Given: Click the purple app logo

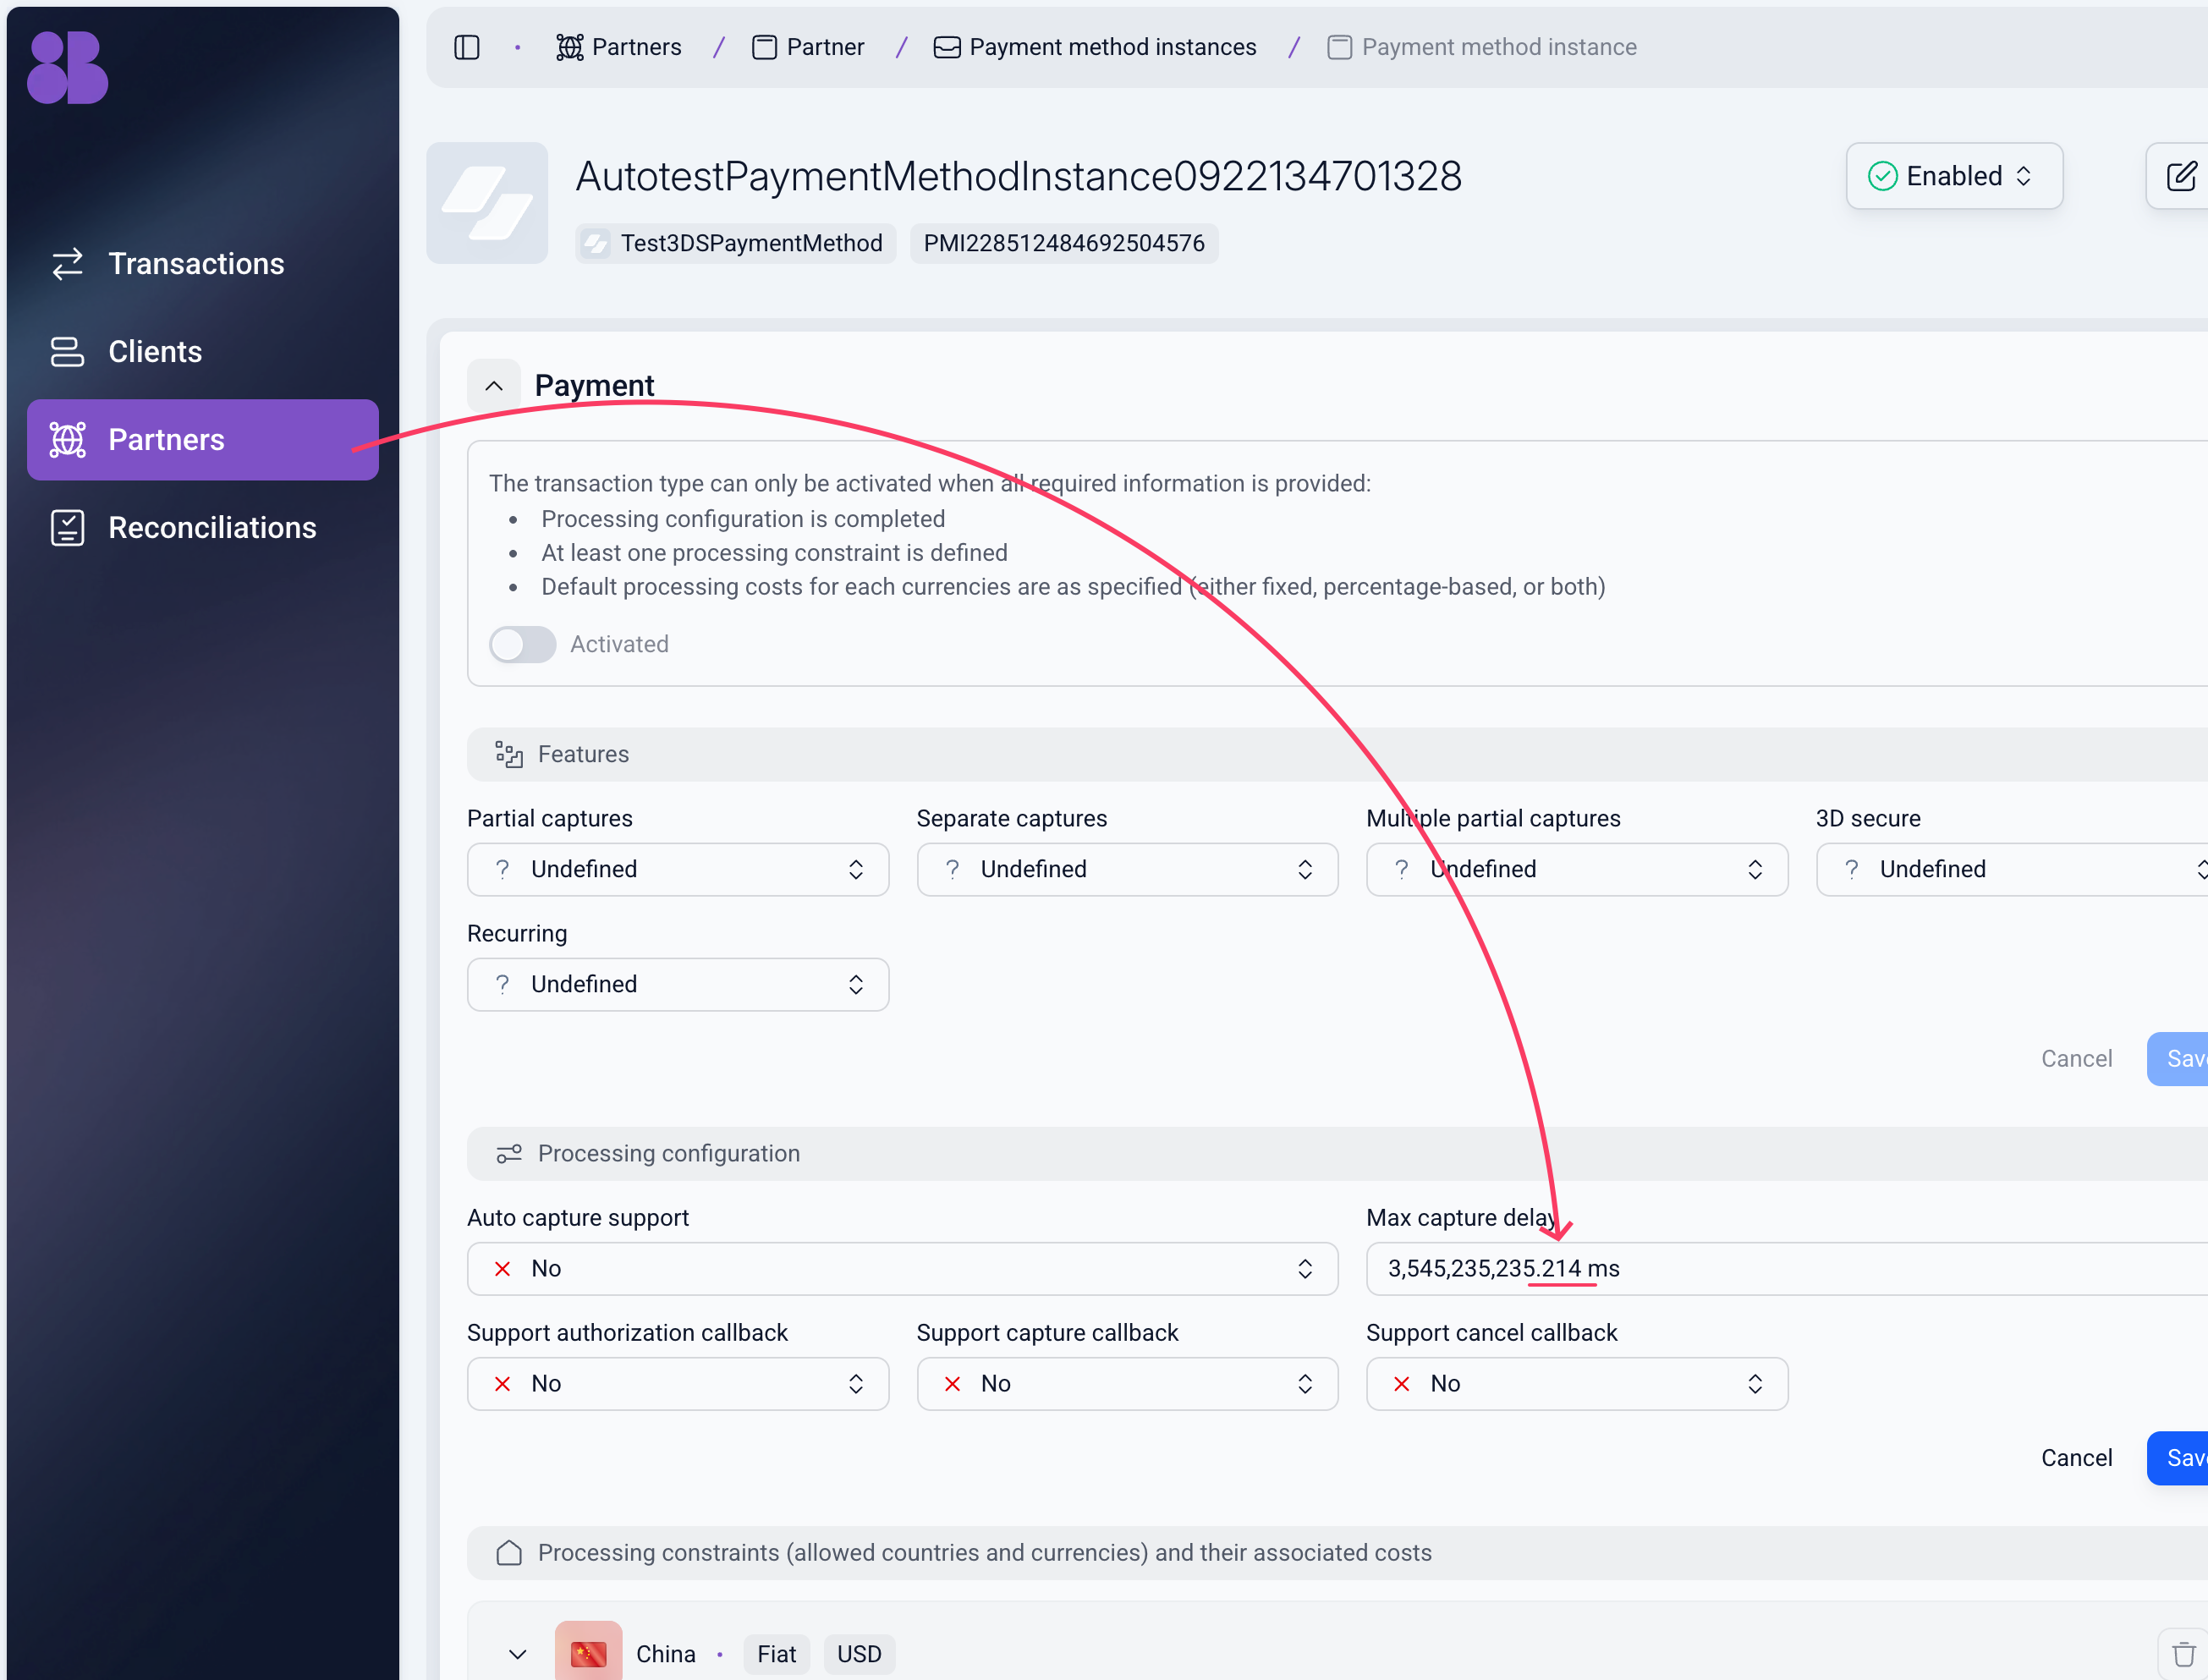Looking at the screenshot, I should [67, 67].
